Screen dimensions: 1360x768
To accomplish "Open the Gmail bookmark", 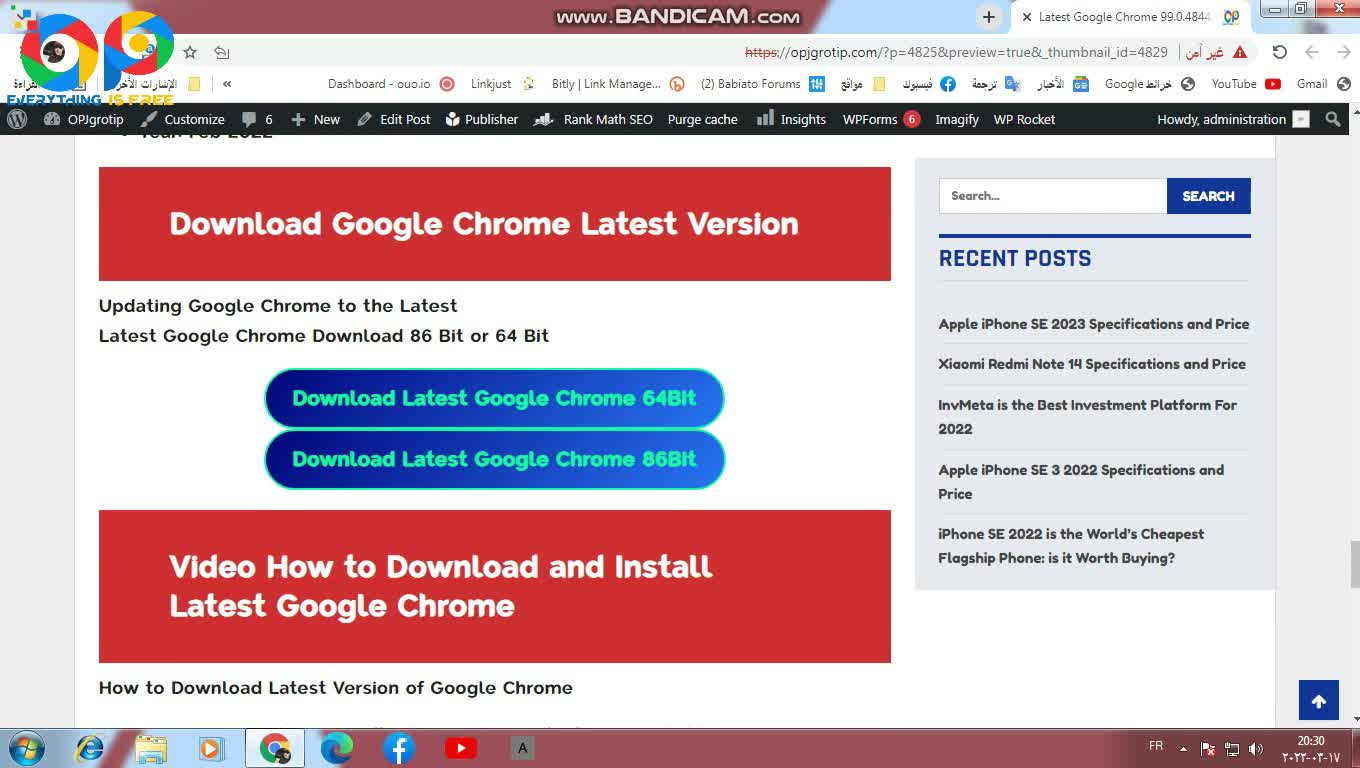I will pyautogui.click(x=1323, y=84).
